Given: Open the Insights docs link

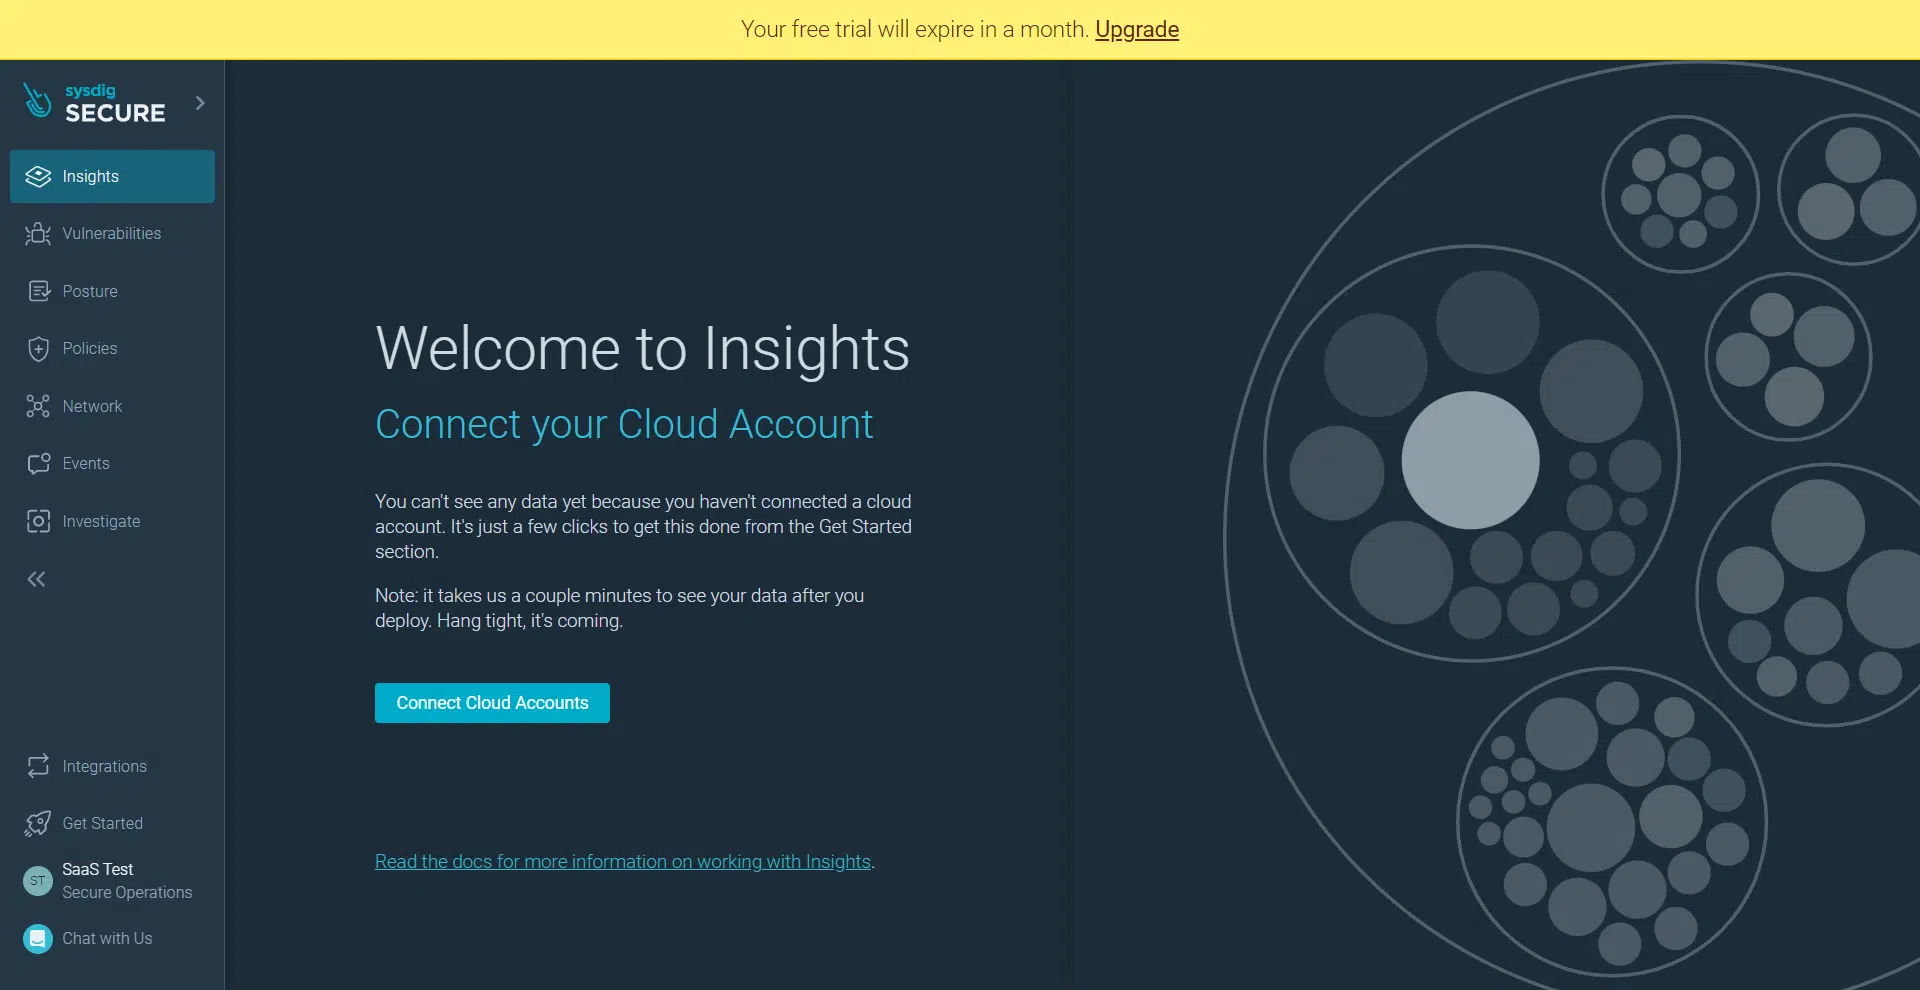Looking at the screenshot, I should 622,862.
